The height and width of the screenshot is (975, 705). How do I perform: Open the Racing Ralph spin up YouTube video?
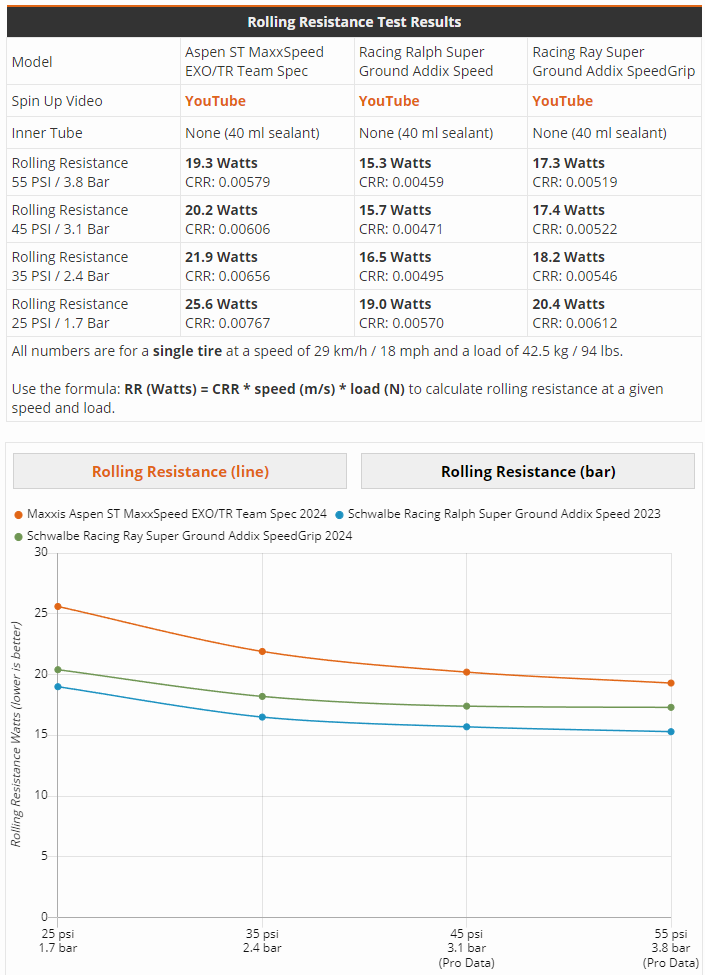(389, 101)
